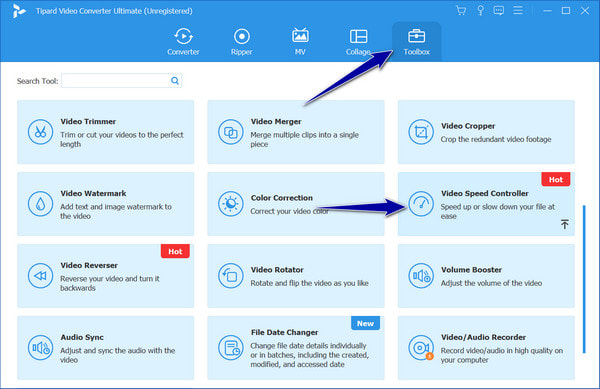The width and height of the screenshot is (600, 389).
Task: Click the Audio Sync title text
Action: click(x=82, y=337)
